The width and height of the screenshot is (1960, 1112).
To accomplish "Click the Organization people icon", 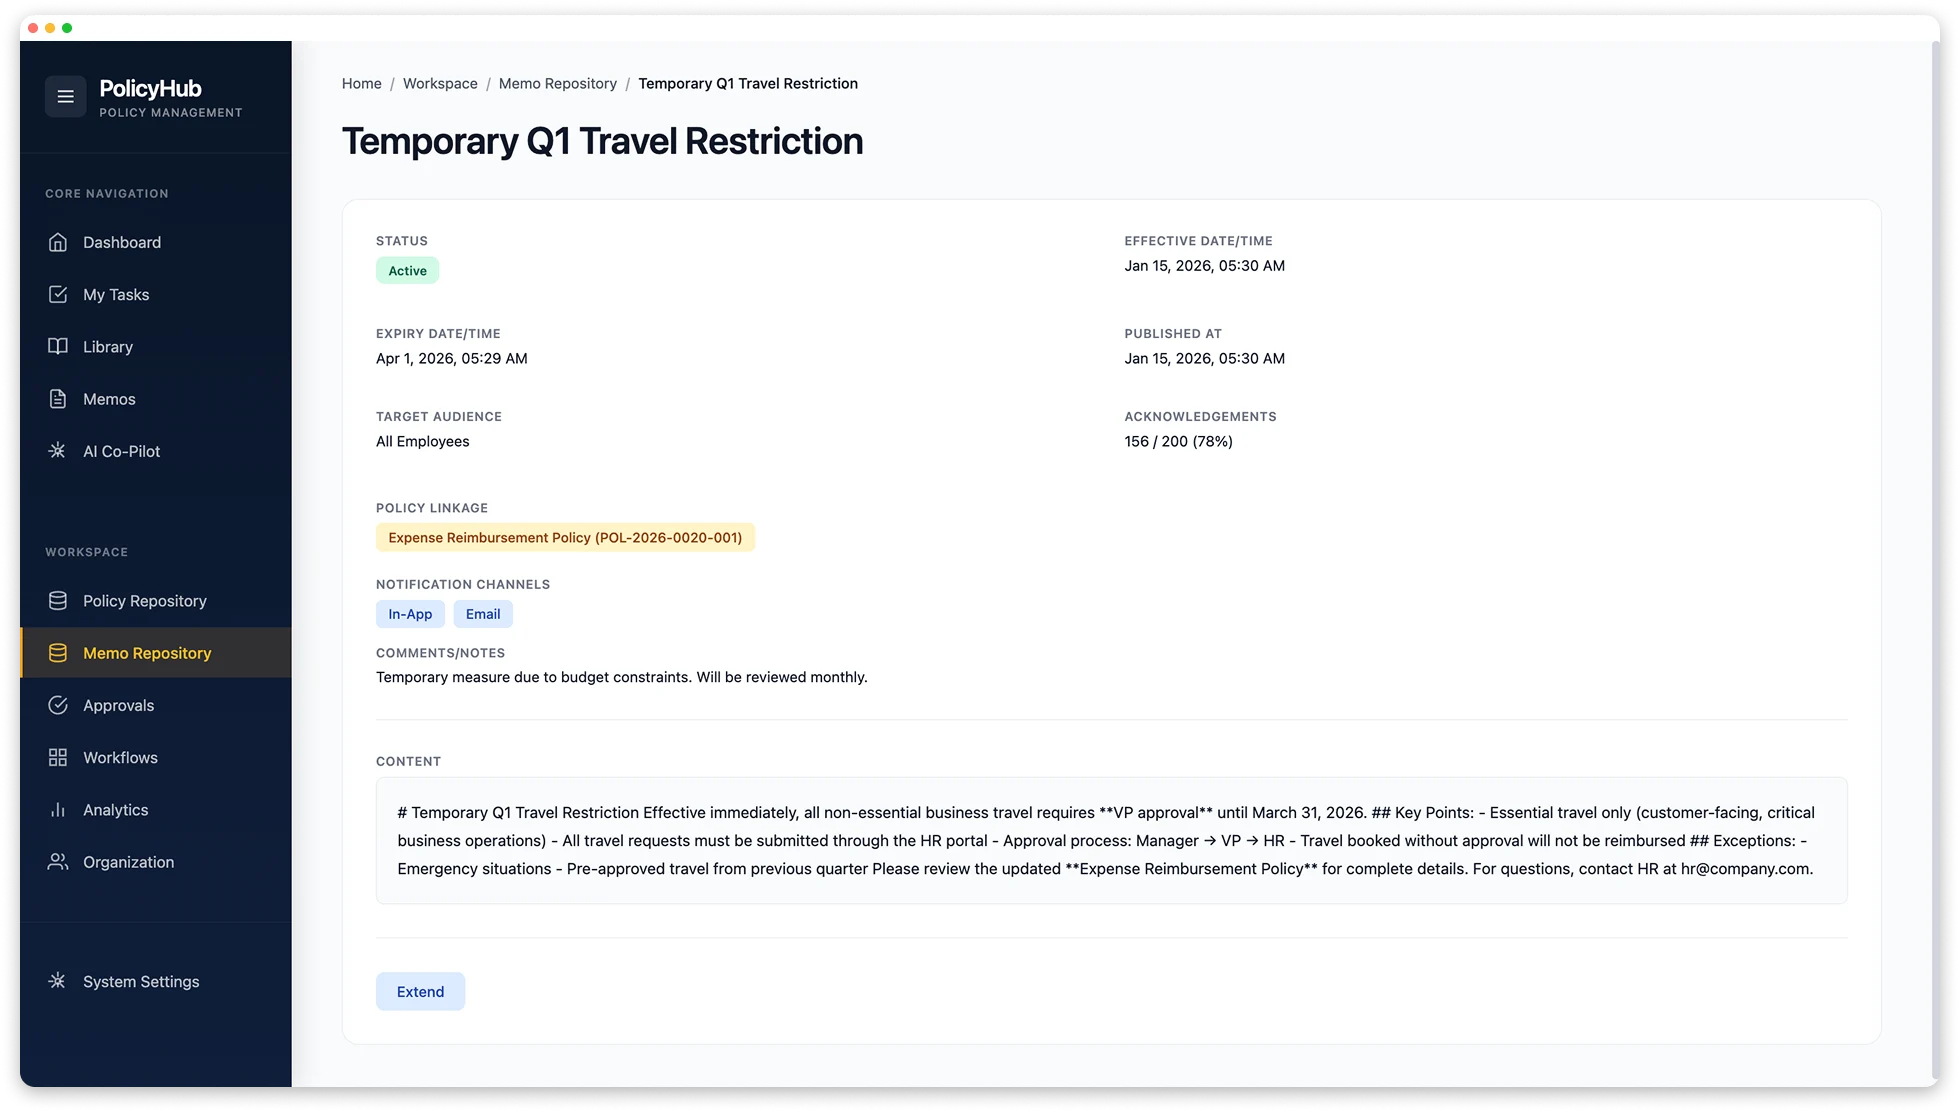I will click(58, 862).
